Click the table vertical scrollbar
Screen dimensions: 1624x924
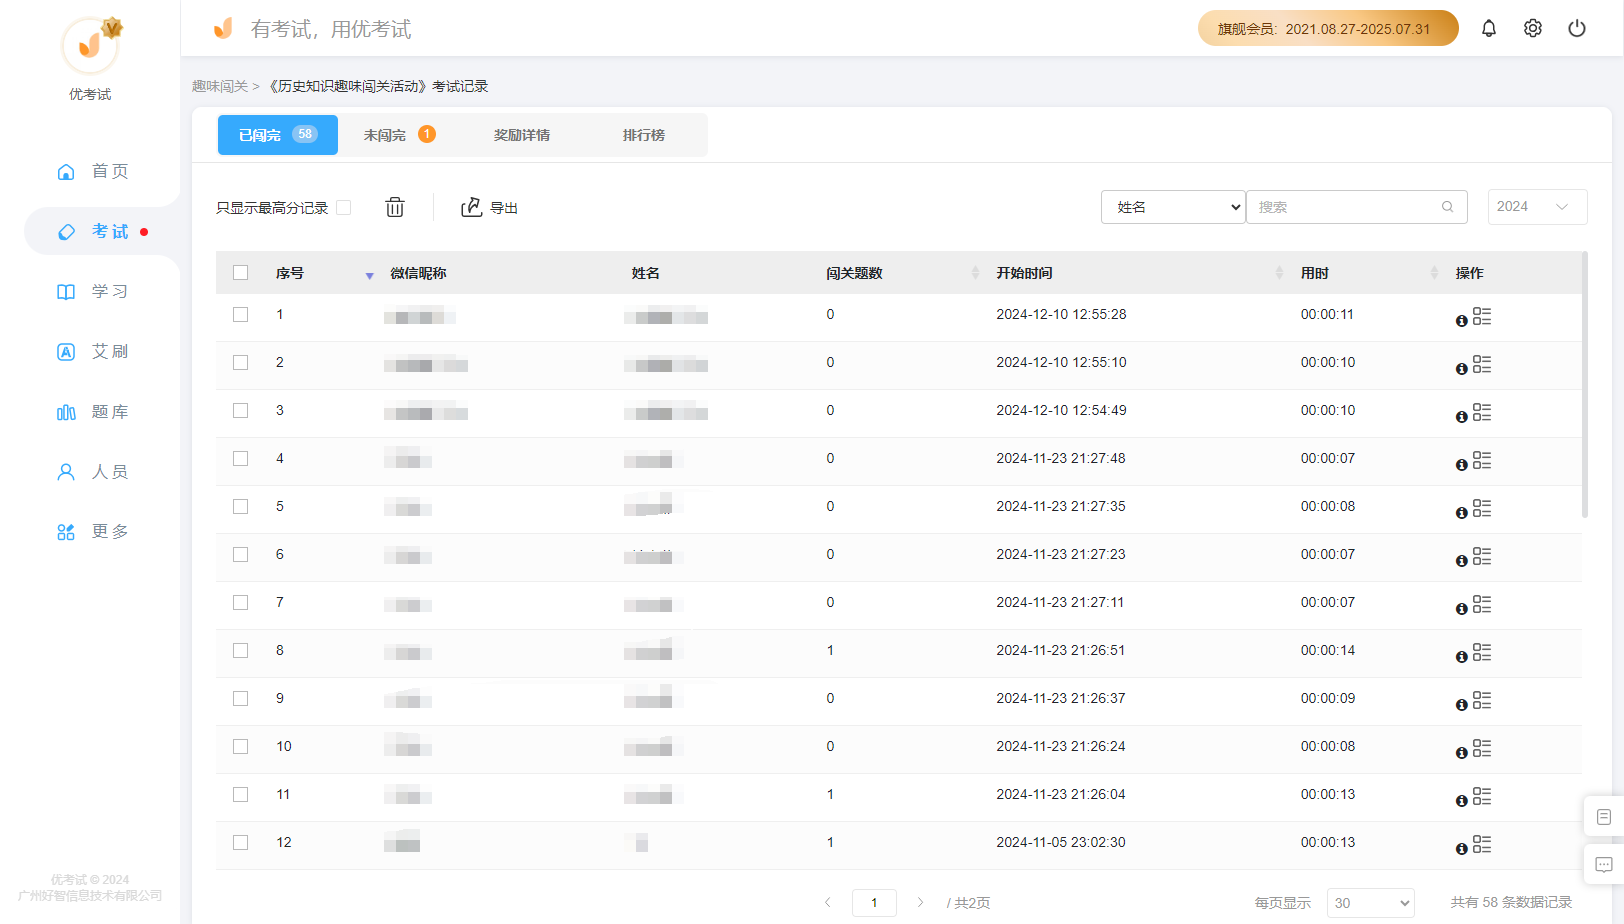(x=1585, y=385)
